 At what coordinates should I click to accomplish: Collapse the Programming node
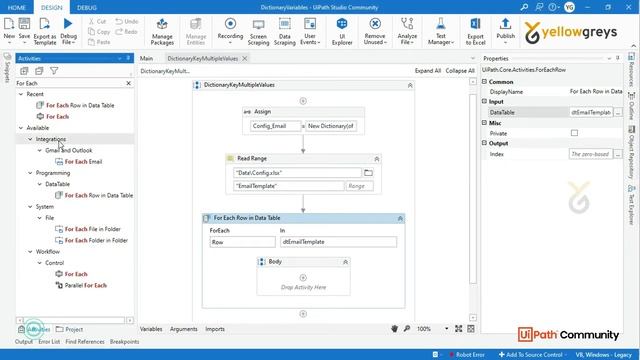(x=30, y=173)
